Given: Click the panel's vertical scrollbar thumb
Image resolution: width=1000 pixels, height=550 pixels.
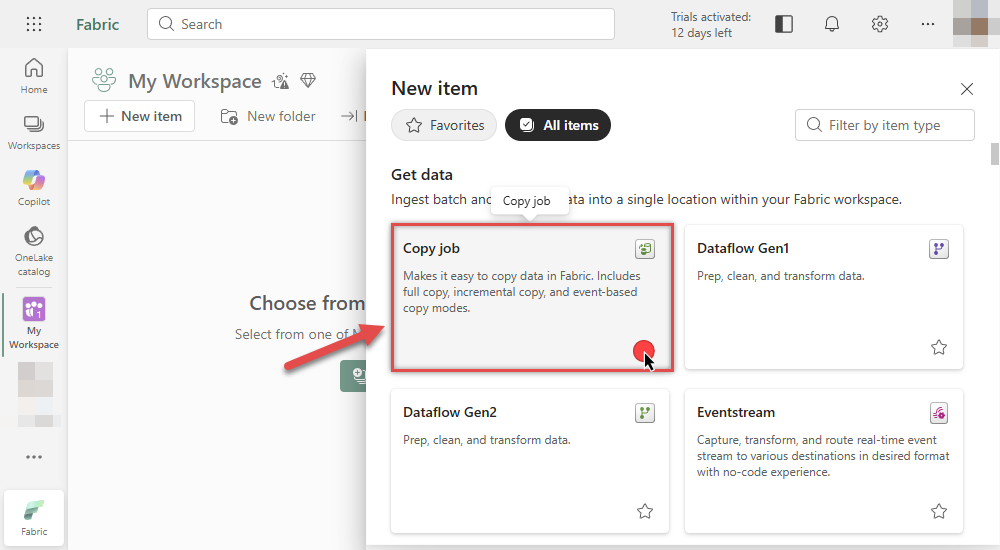Looking at the screenshot, I should 994,154.
